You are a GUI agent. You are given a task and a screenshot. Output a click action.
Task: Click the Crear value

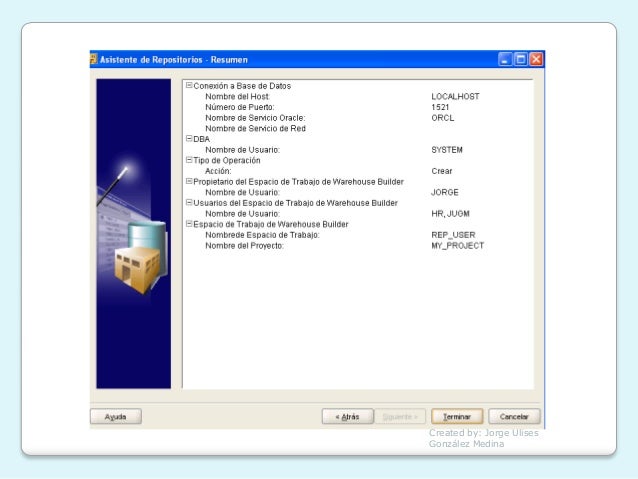pos(442,171)
